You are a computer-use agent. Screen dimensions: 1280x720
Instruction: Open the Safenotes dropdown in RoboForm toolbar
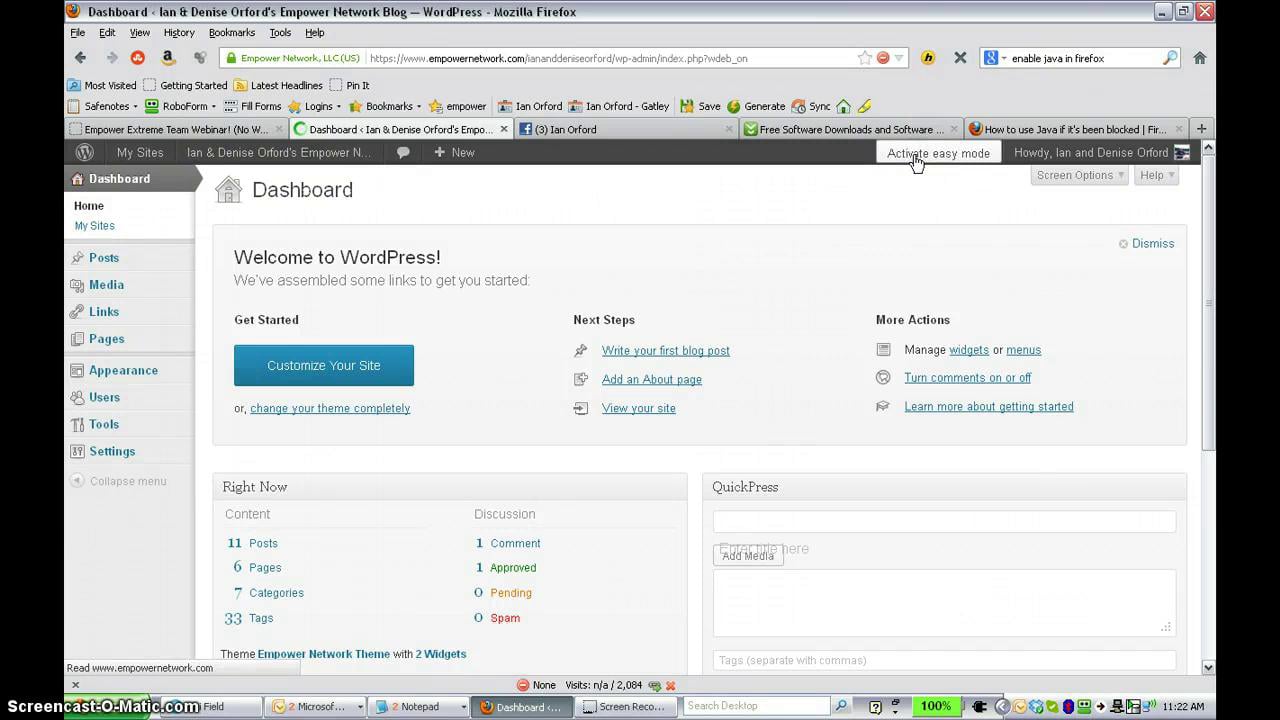(x=102, y=106)
